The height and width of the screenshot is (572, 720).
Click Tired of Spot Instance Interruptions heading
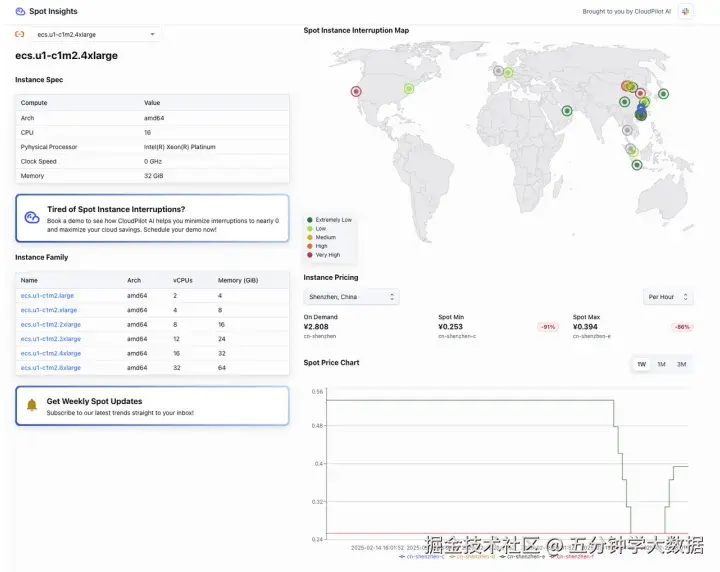point(116,209)
